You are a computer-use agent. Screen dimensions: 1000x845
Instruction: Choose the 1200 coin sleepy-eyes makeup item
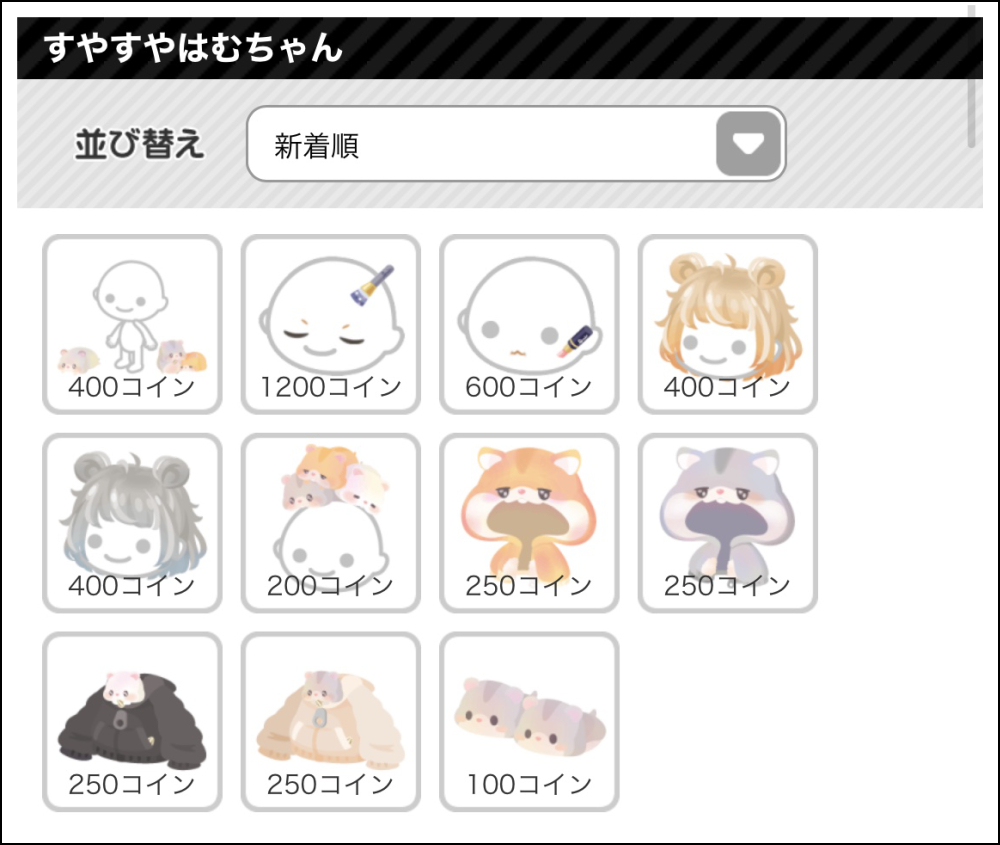[x=330, y=324]
